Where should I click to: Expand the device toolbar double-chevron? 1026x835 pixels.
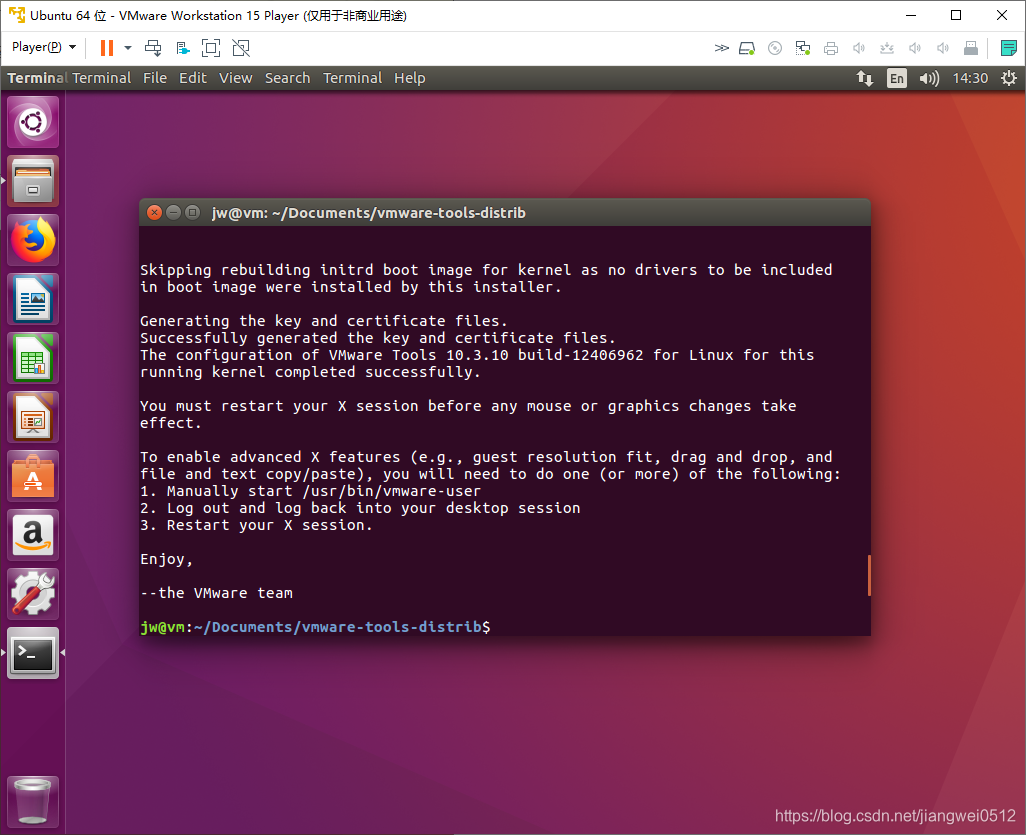[721, 48]
